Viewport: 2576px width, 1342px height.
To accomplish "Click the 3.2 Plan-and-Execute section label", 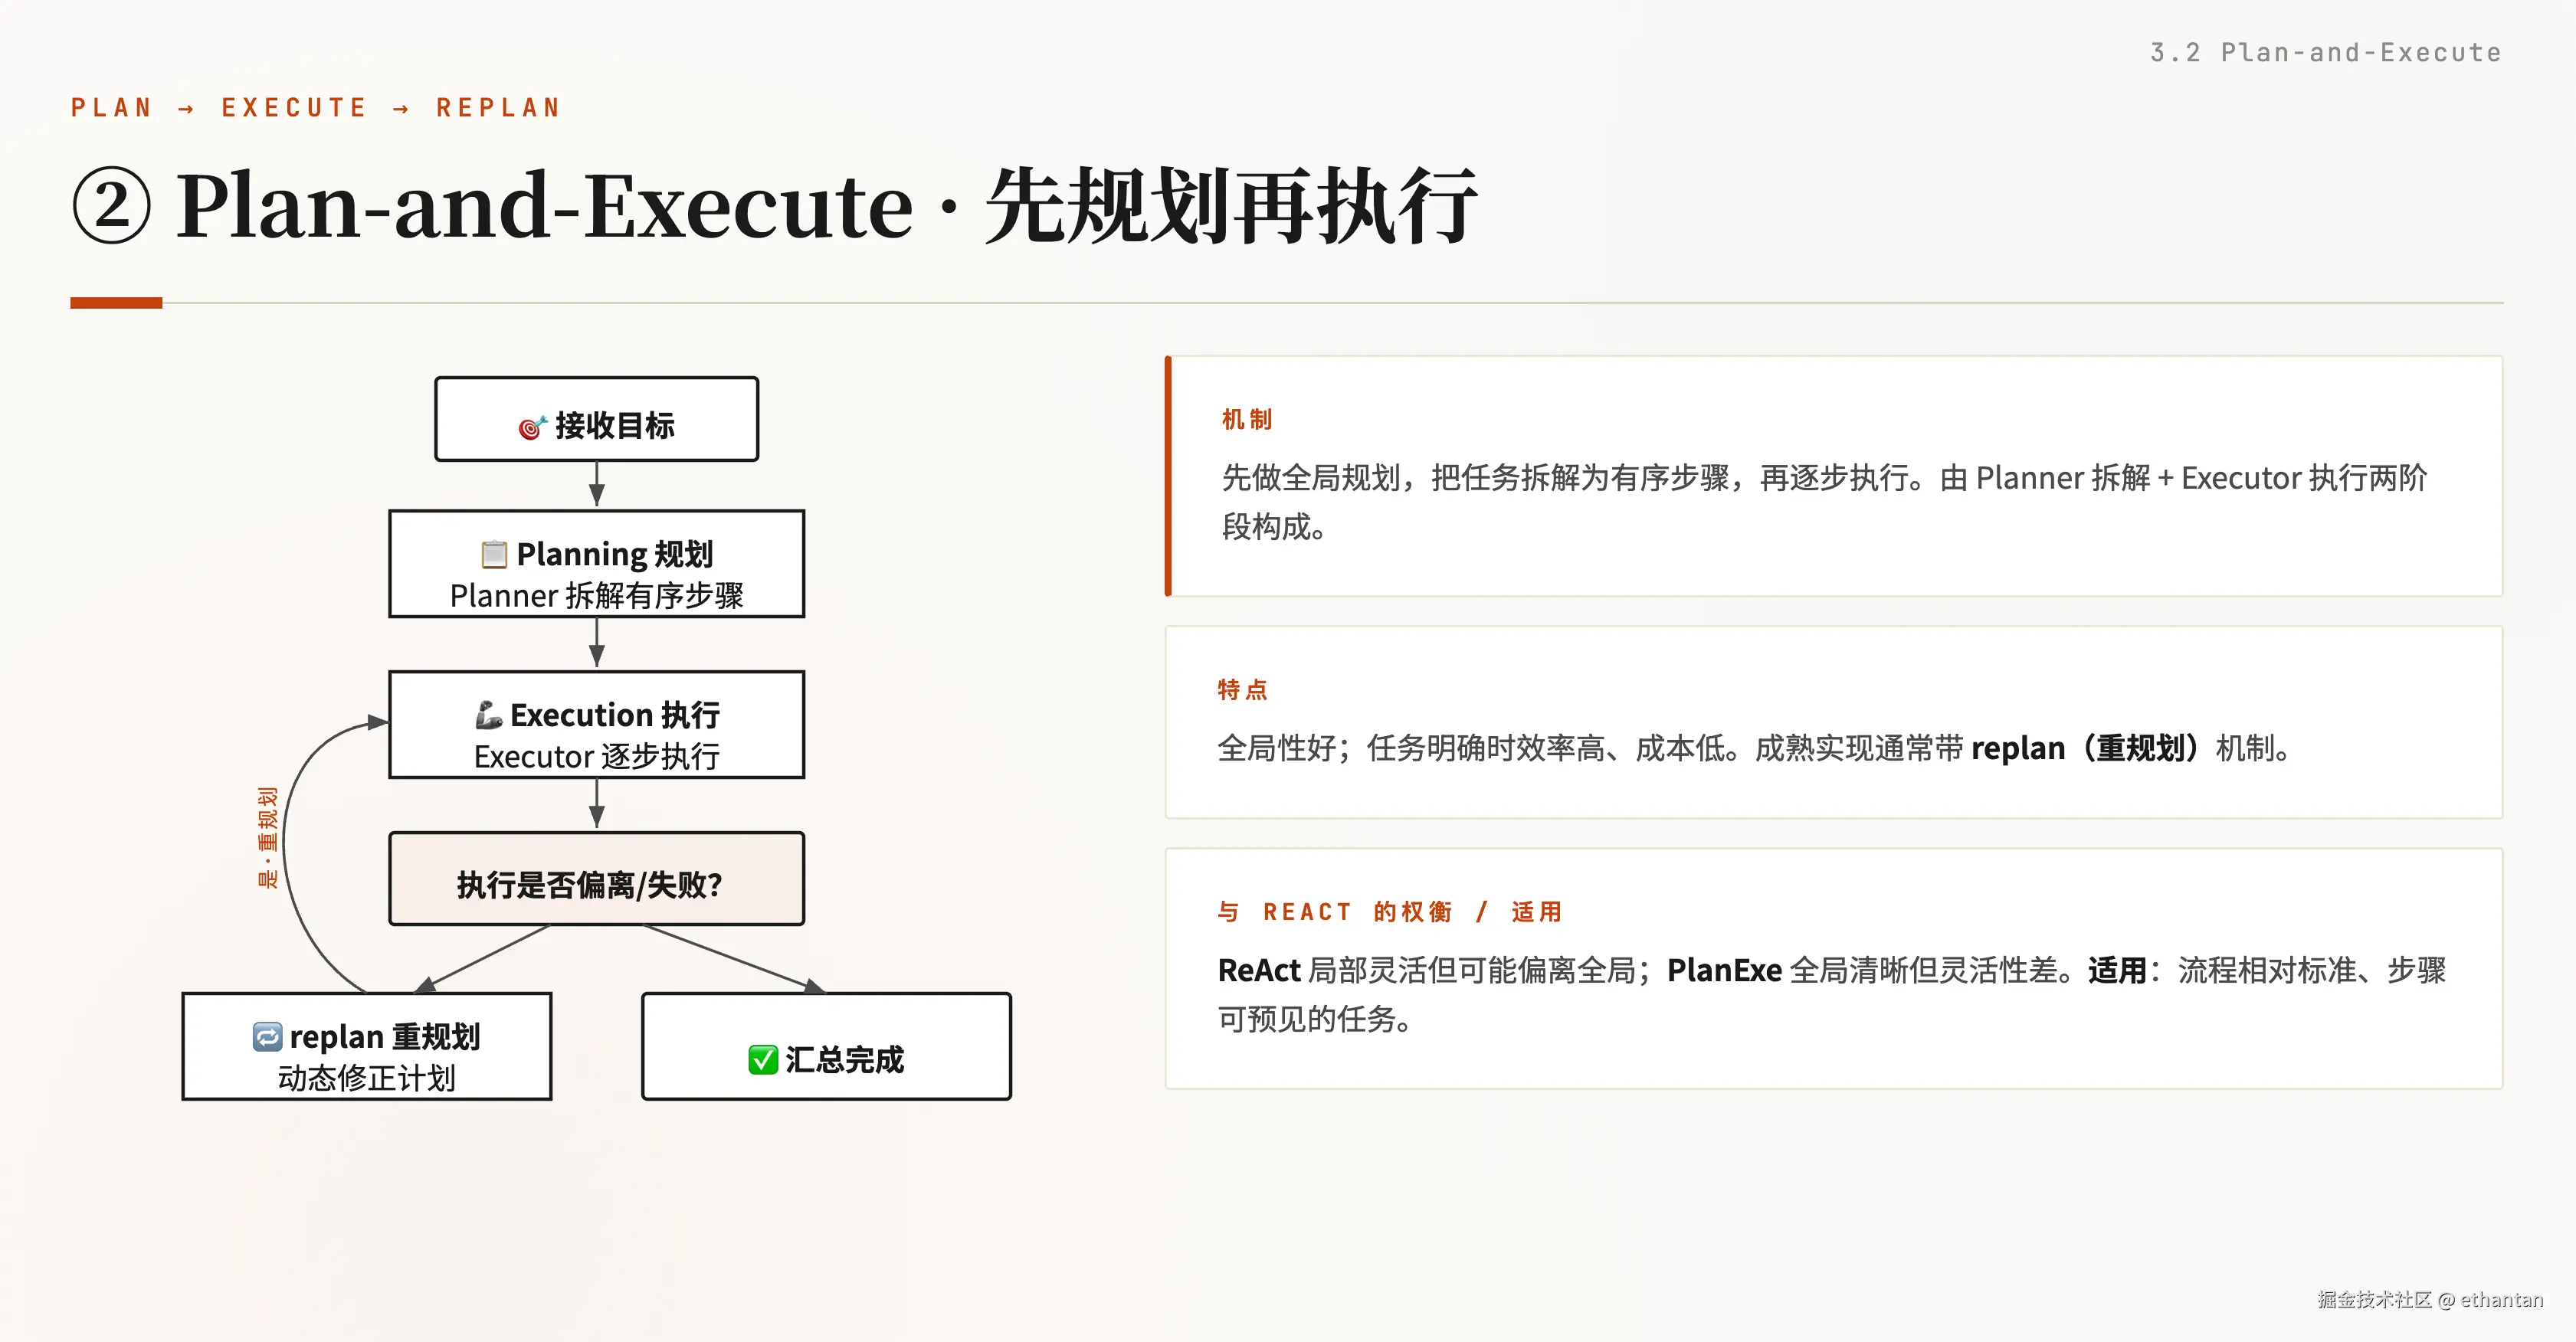I will 2326,53.
